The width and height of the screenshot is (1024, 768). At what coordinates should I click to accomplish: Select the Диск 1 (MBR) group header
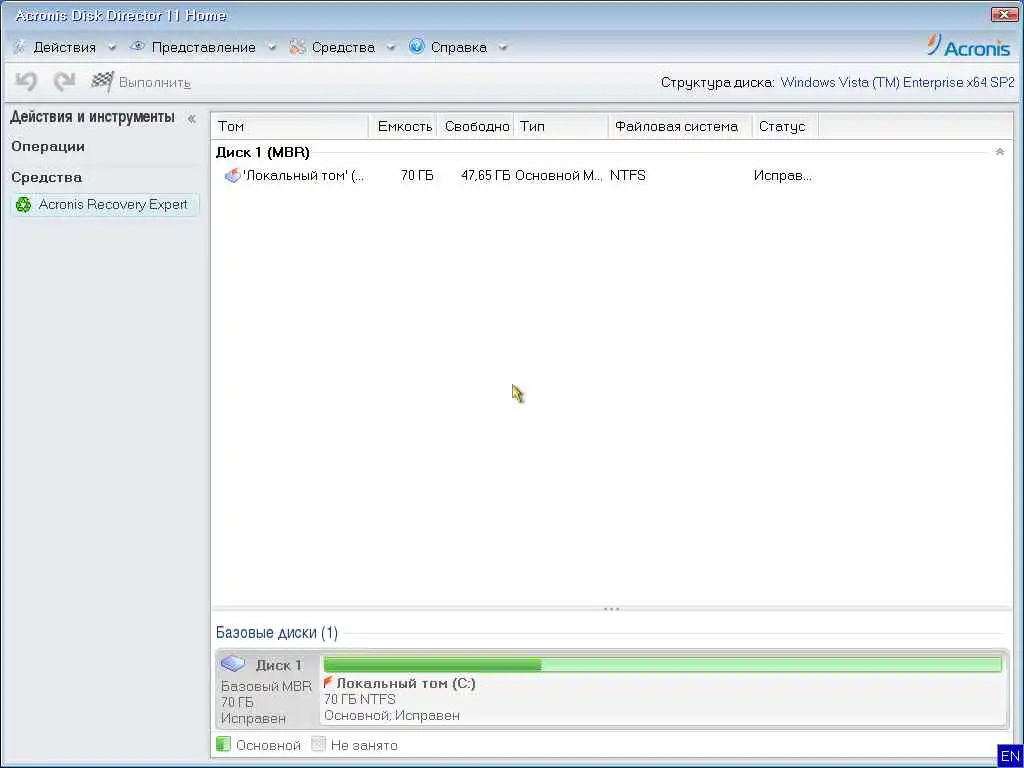tap(263, 152)
